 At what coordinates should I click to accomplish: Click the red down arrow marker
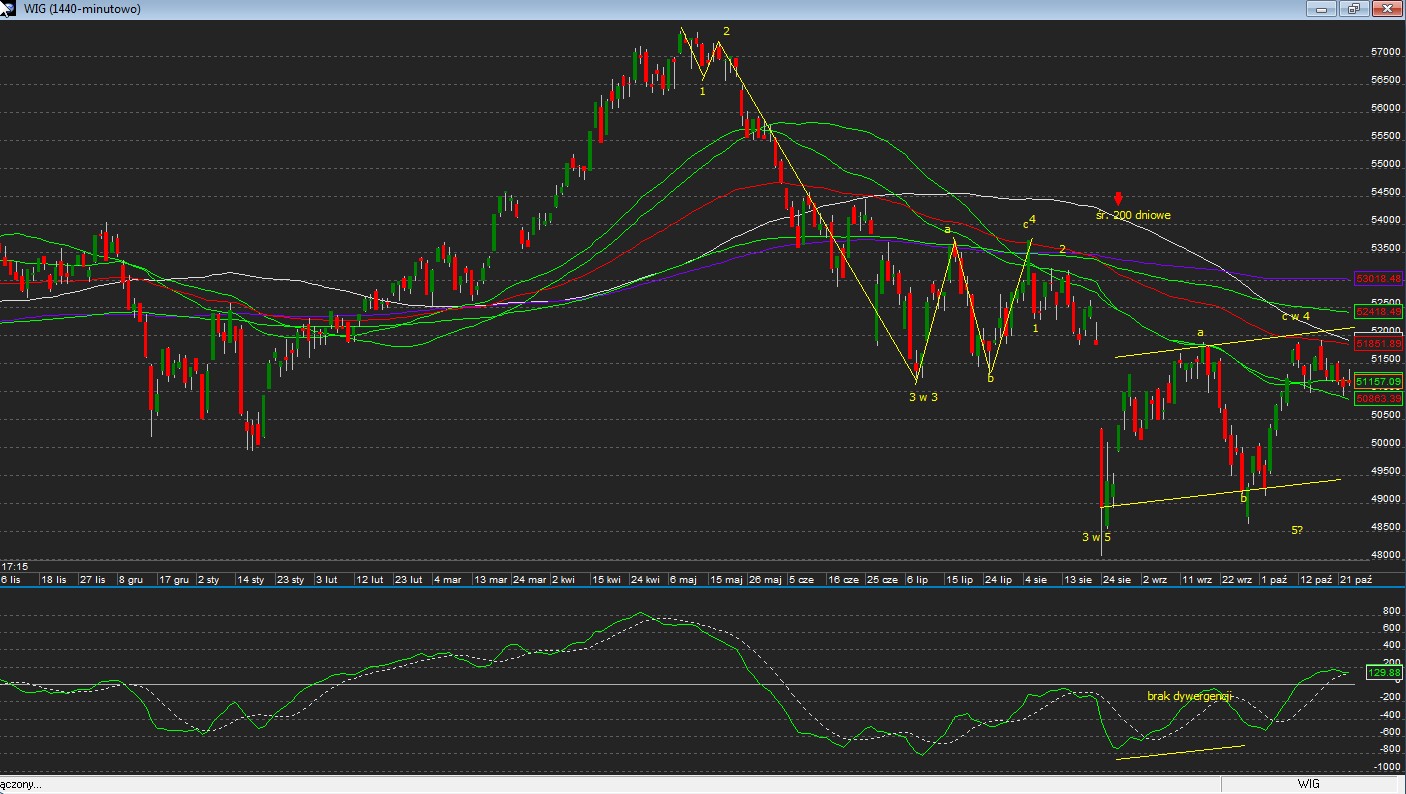[1118, 199]
